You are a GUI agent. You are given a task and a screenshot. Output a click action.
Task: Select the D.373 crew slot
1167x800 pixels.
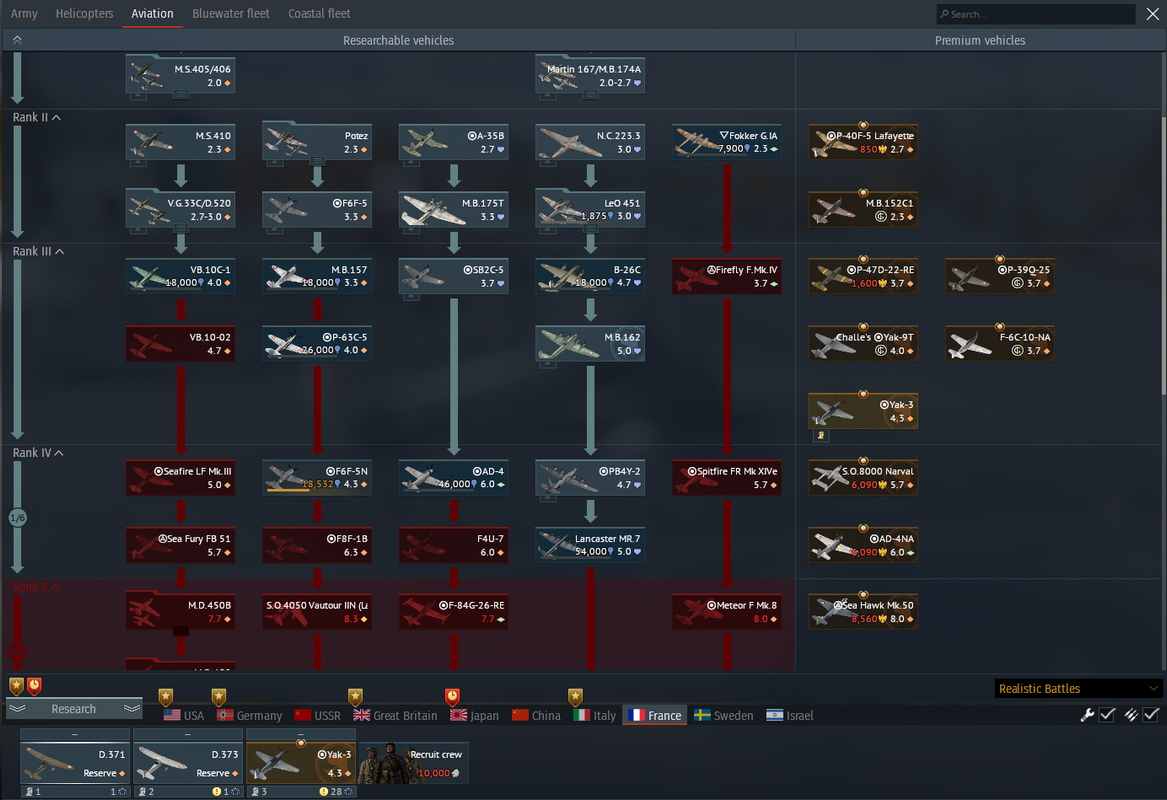(188, 763)
